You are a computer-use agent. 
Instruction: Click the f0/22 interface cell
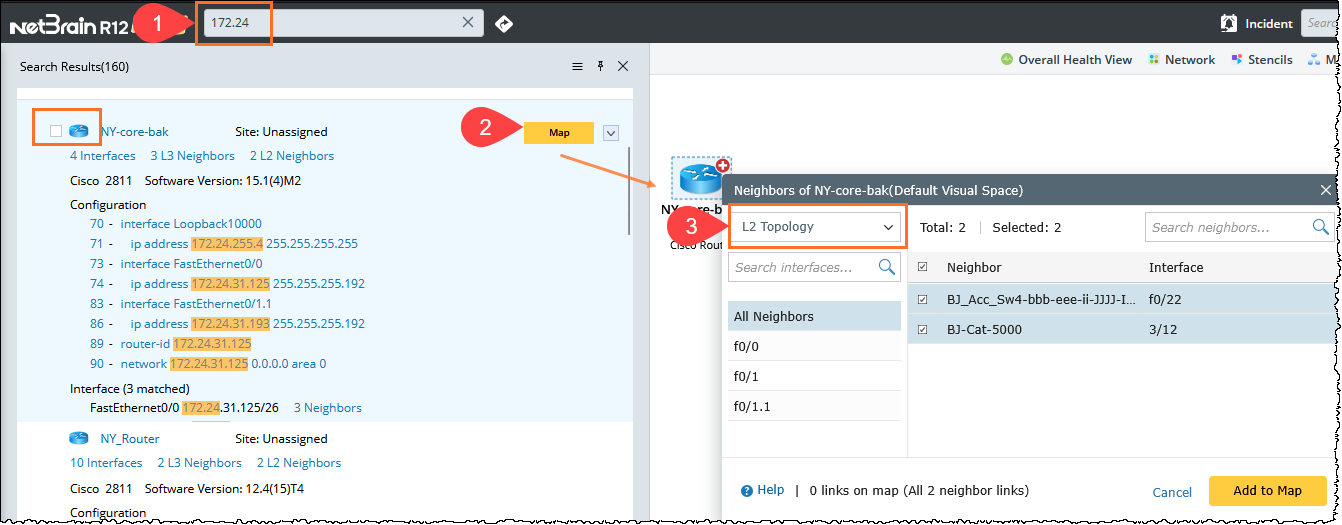click(1164, 299)
